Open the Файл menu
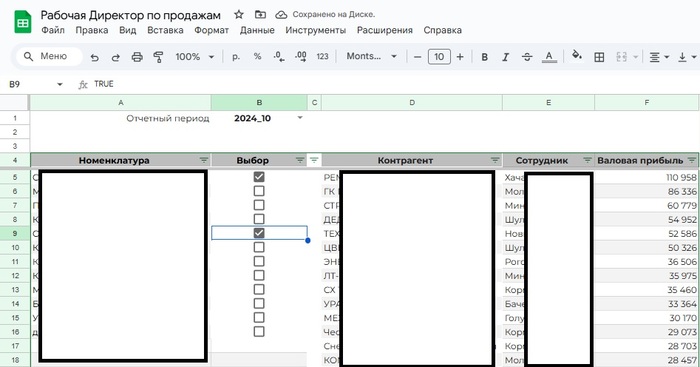Screen dimensions: 700x367 53,30
